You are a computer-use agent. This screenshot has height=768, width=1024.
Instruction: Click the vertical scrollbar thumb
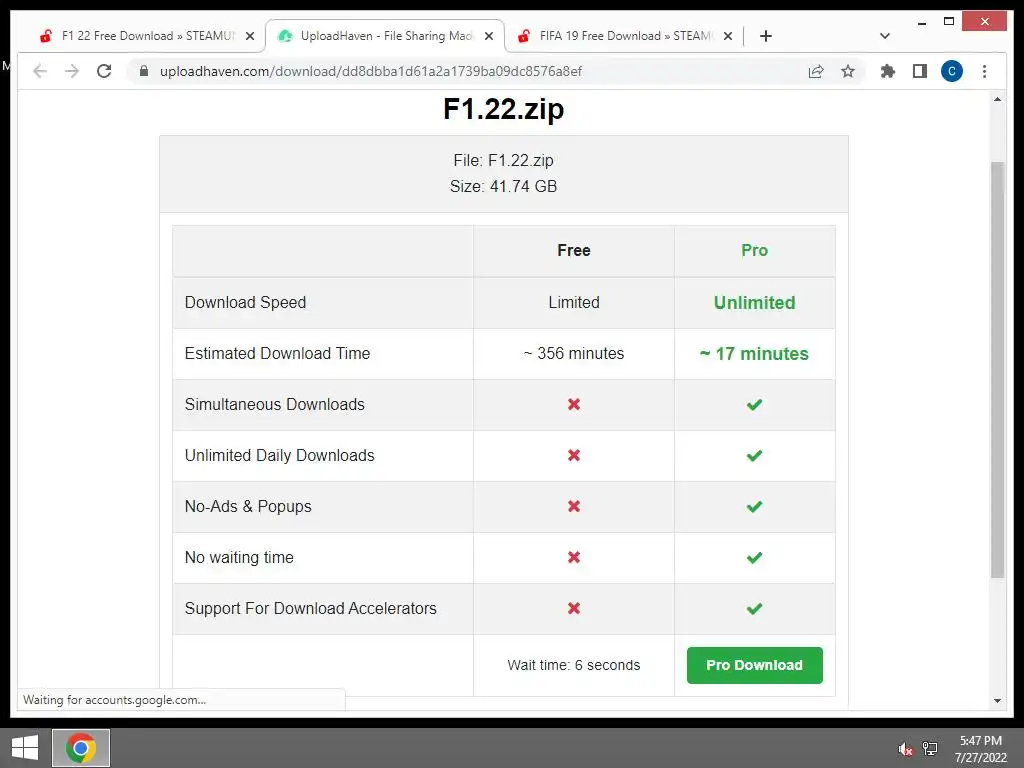pyautogui.click(x=997, y=370)
